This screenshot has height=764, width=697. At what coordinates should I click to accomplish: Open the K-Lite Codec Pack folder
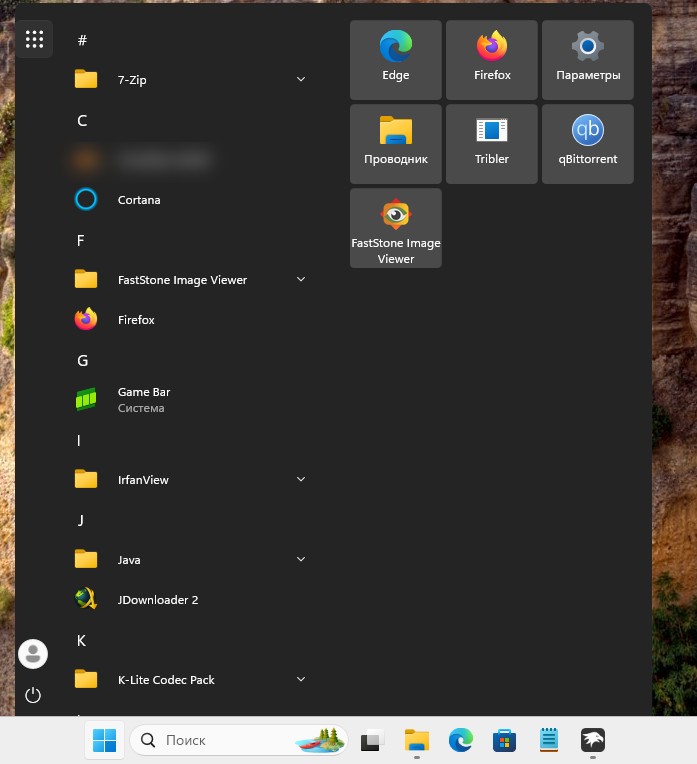coord(192,679)
